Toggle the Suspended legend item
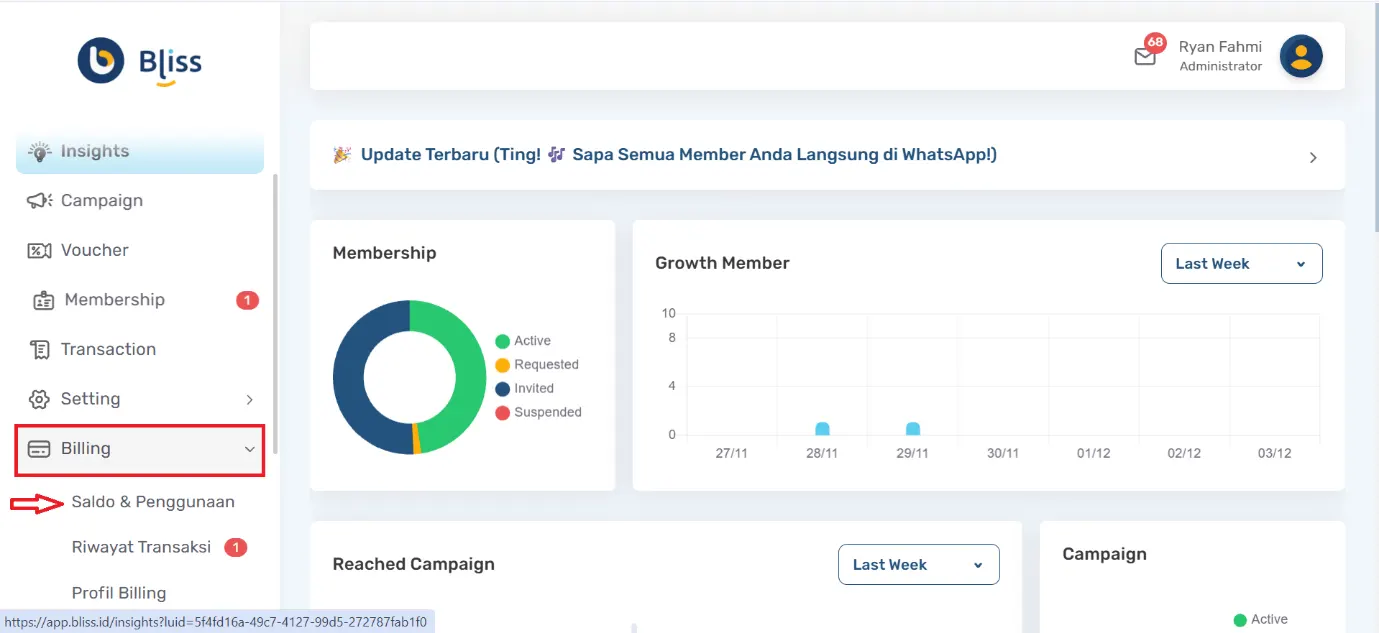The height and width of the screenshot is (633, 1379). pyautogui.click(x=538, y=412)
